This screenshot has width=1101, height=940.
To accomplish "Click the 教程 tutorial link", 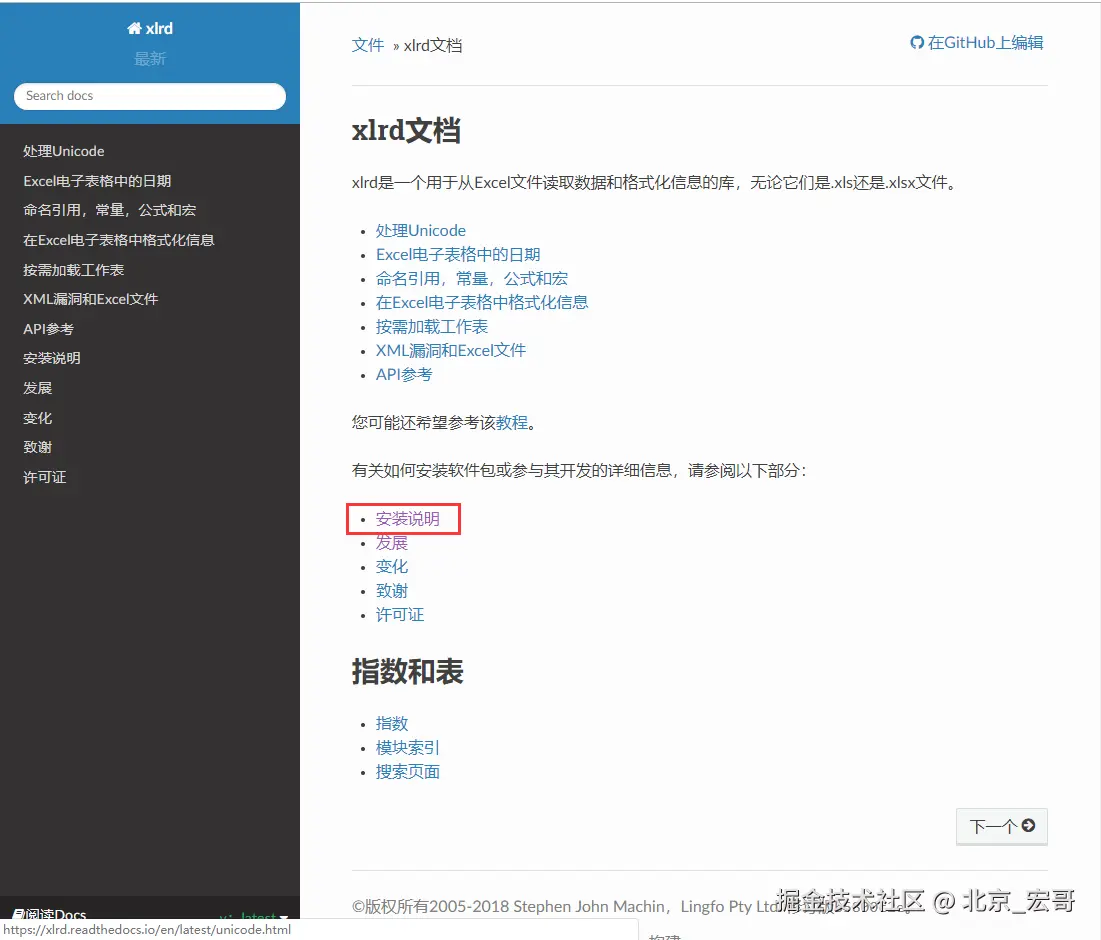I will tap(512, 423).
